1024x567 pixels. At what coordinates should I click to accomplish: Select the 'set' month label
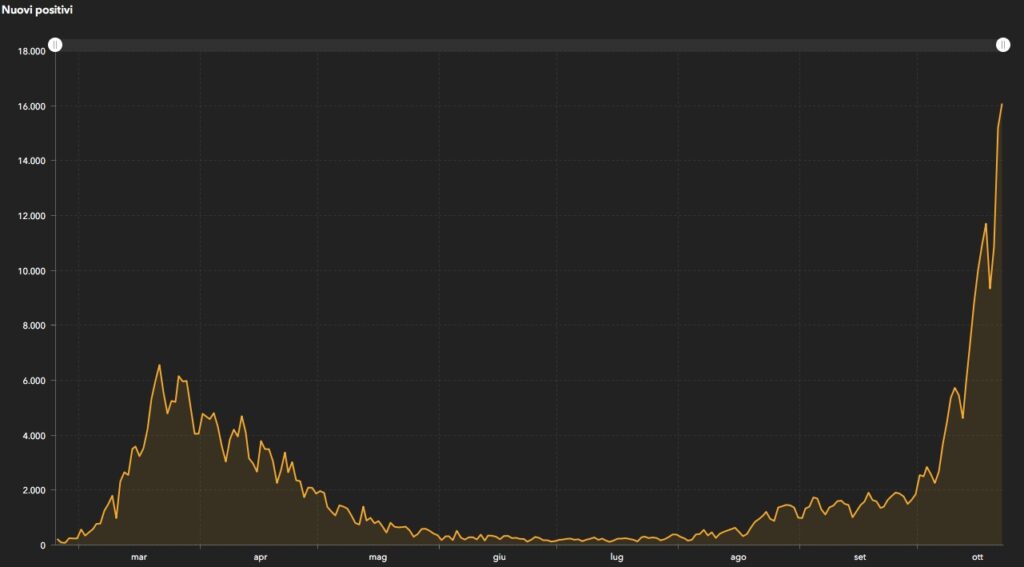tap(860, 557)
